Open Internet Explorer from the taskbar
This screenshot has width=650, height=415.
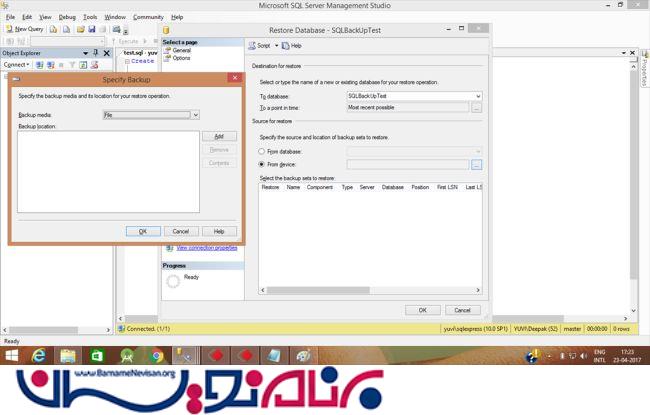(39, 356)
